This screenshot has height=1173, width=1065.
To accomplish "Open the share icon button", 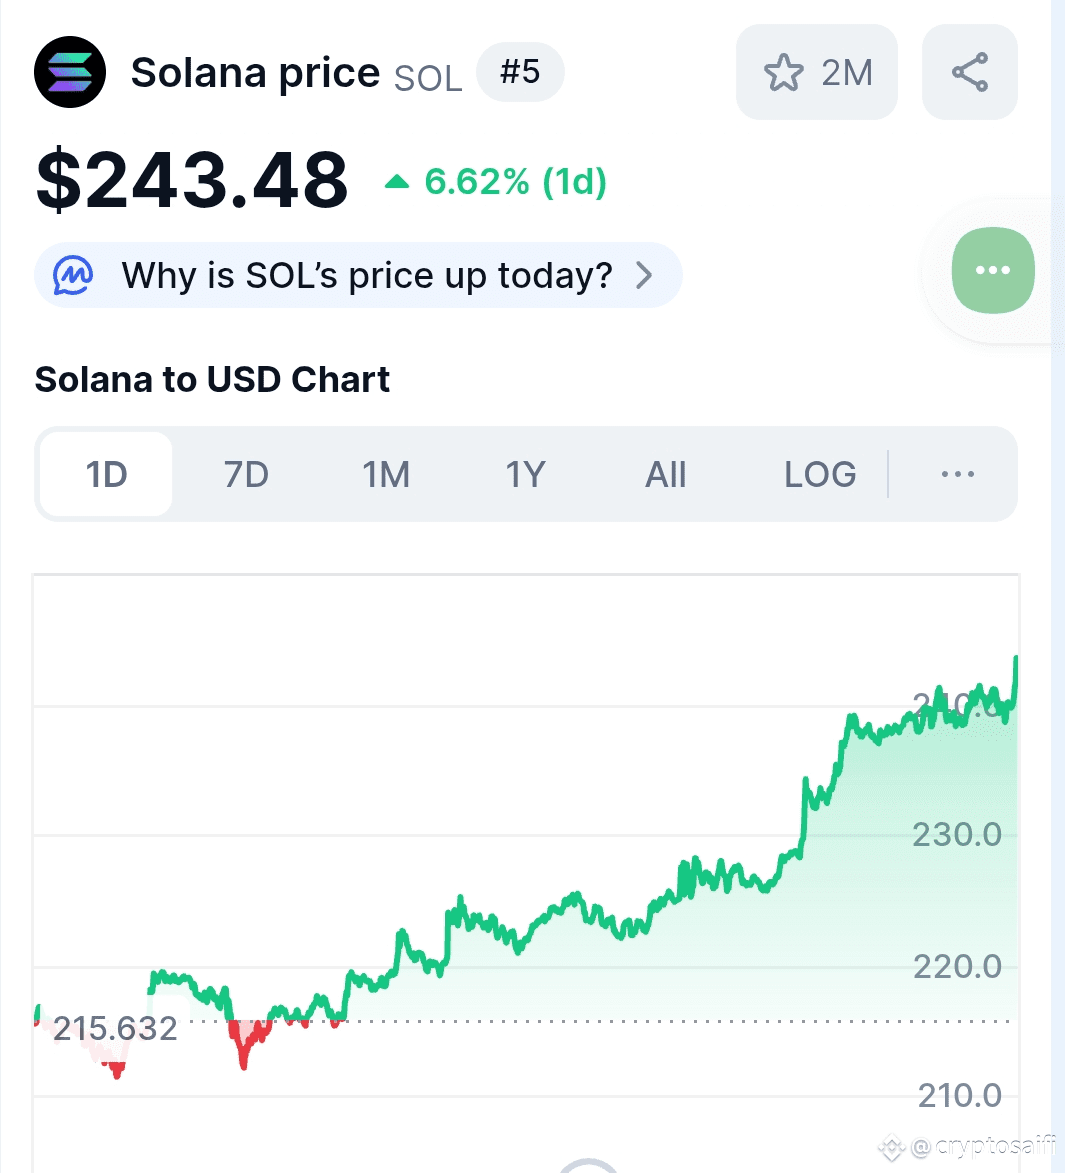I will [969, 72].
